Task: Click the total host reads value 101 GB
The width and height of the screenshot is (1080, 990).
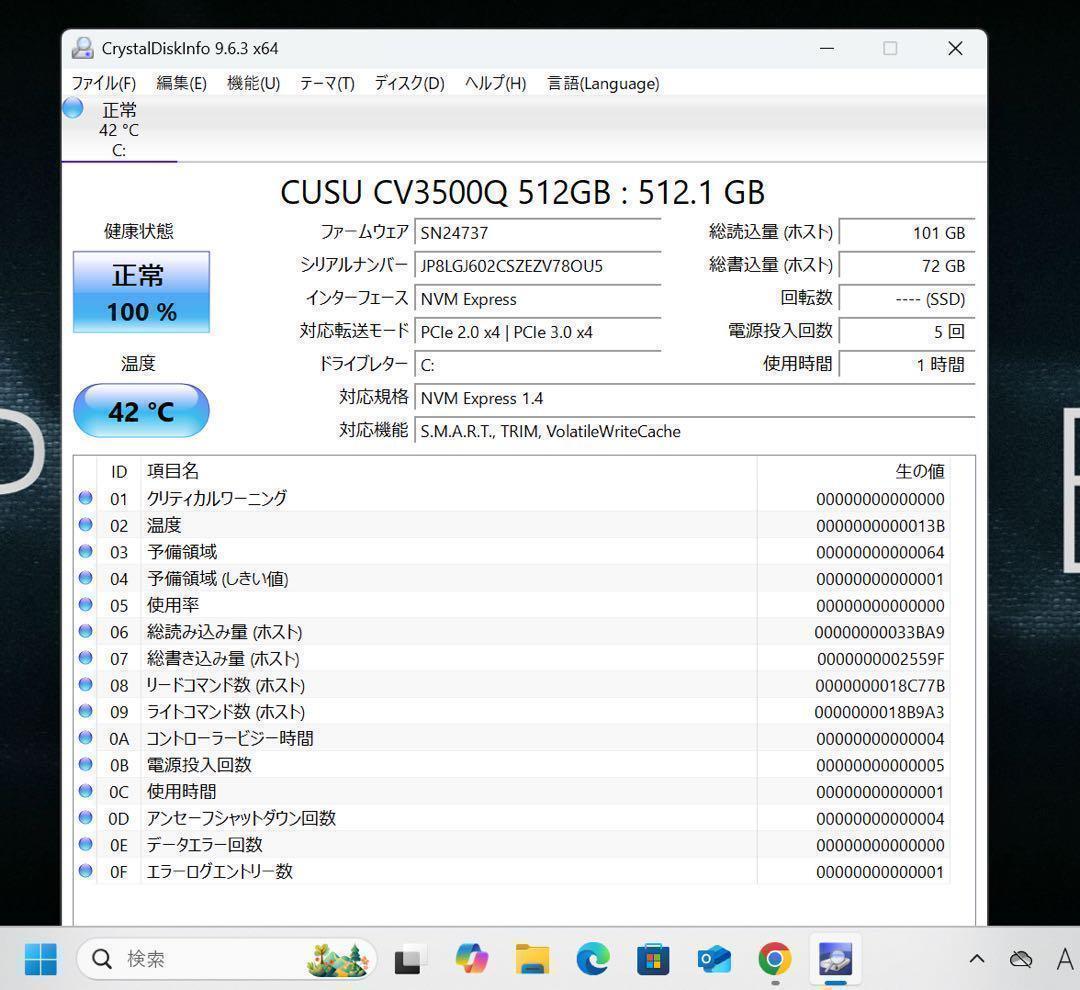Action: pos(906,232)
